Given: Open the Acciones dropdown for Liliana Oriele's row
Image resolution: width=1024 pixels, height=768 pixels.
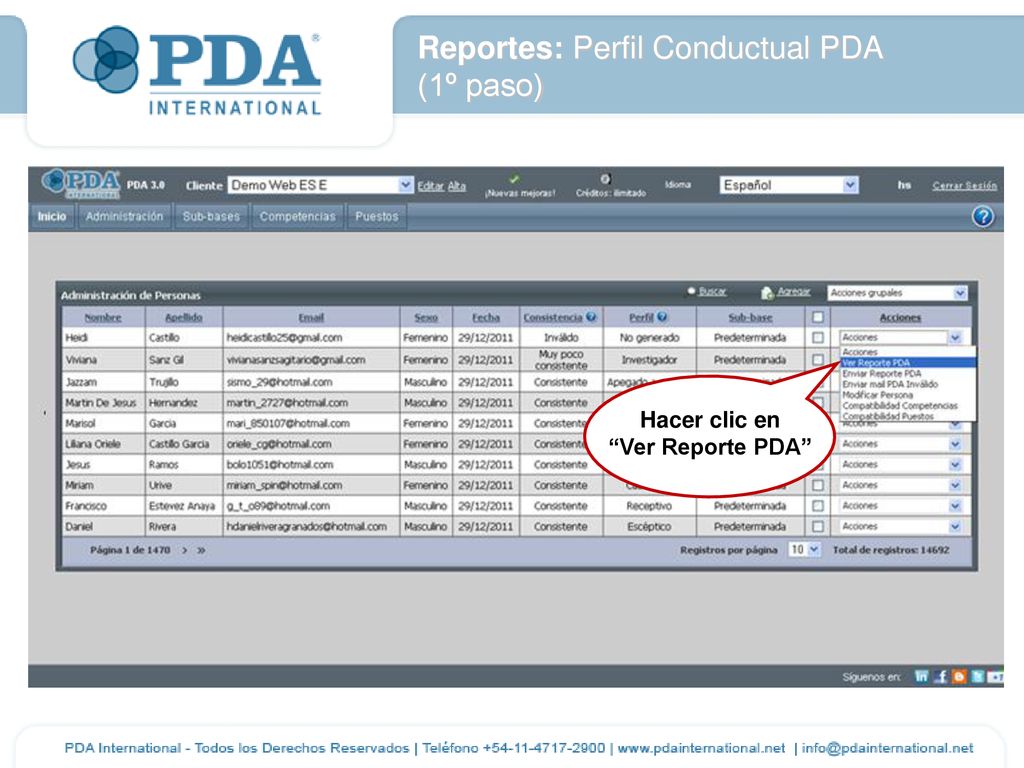Looking at the screenshot, I should (901, 444).
